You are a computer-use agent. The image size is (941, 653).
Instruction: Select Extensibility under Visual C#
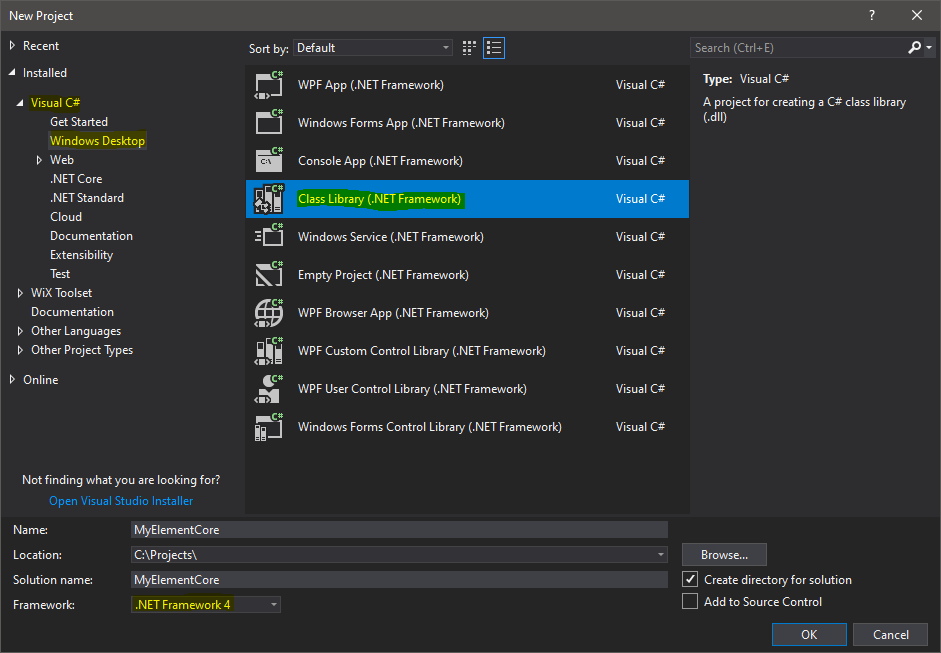pyautogui.click(x=82, y=255)
